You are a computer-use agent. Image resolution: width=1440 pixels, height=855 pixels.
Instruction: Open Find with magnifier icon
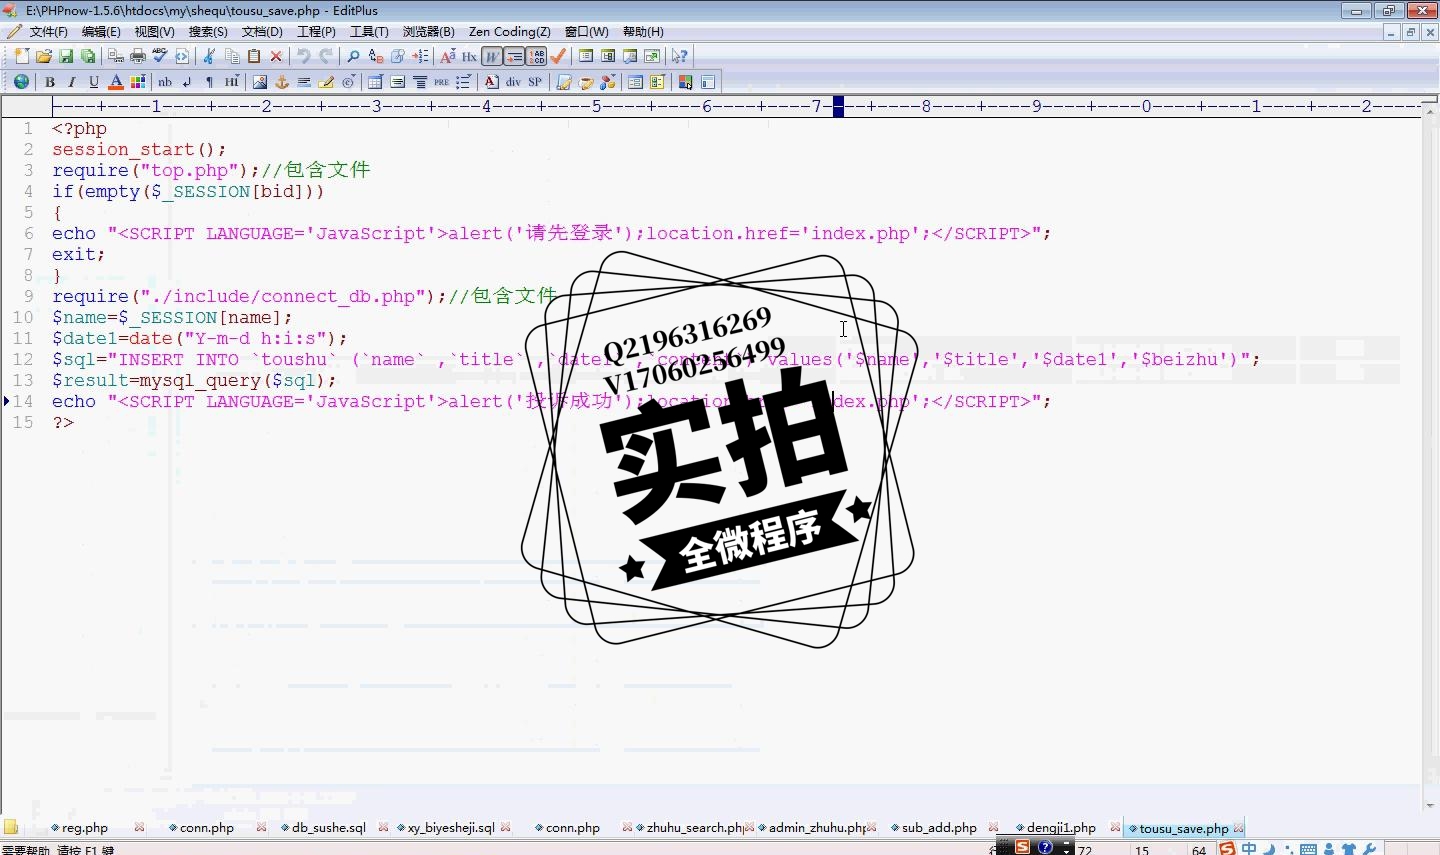coord(353,56)
